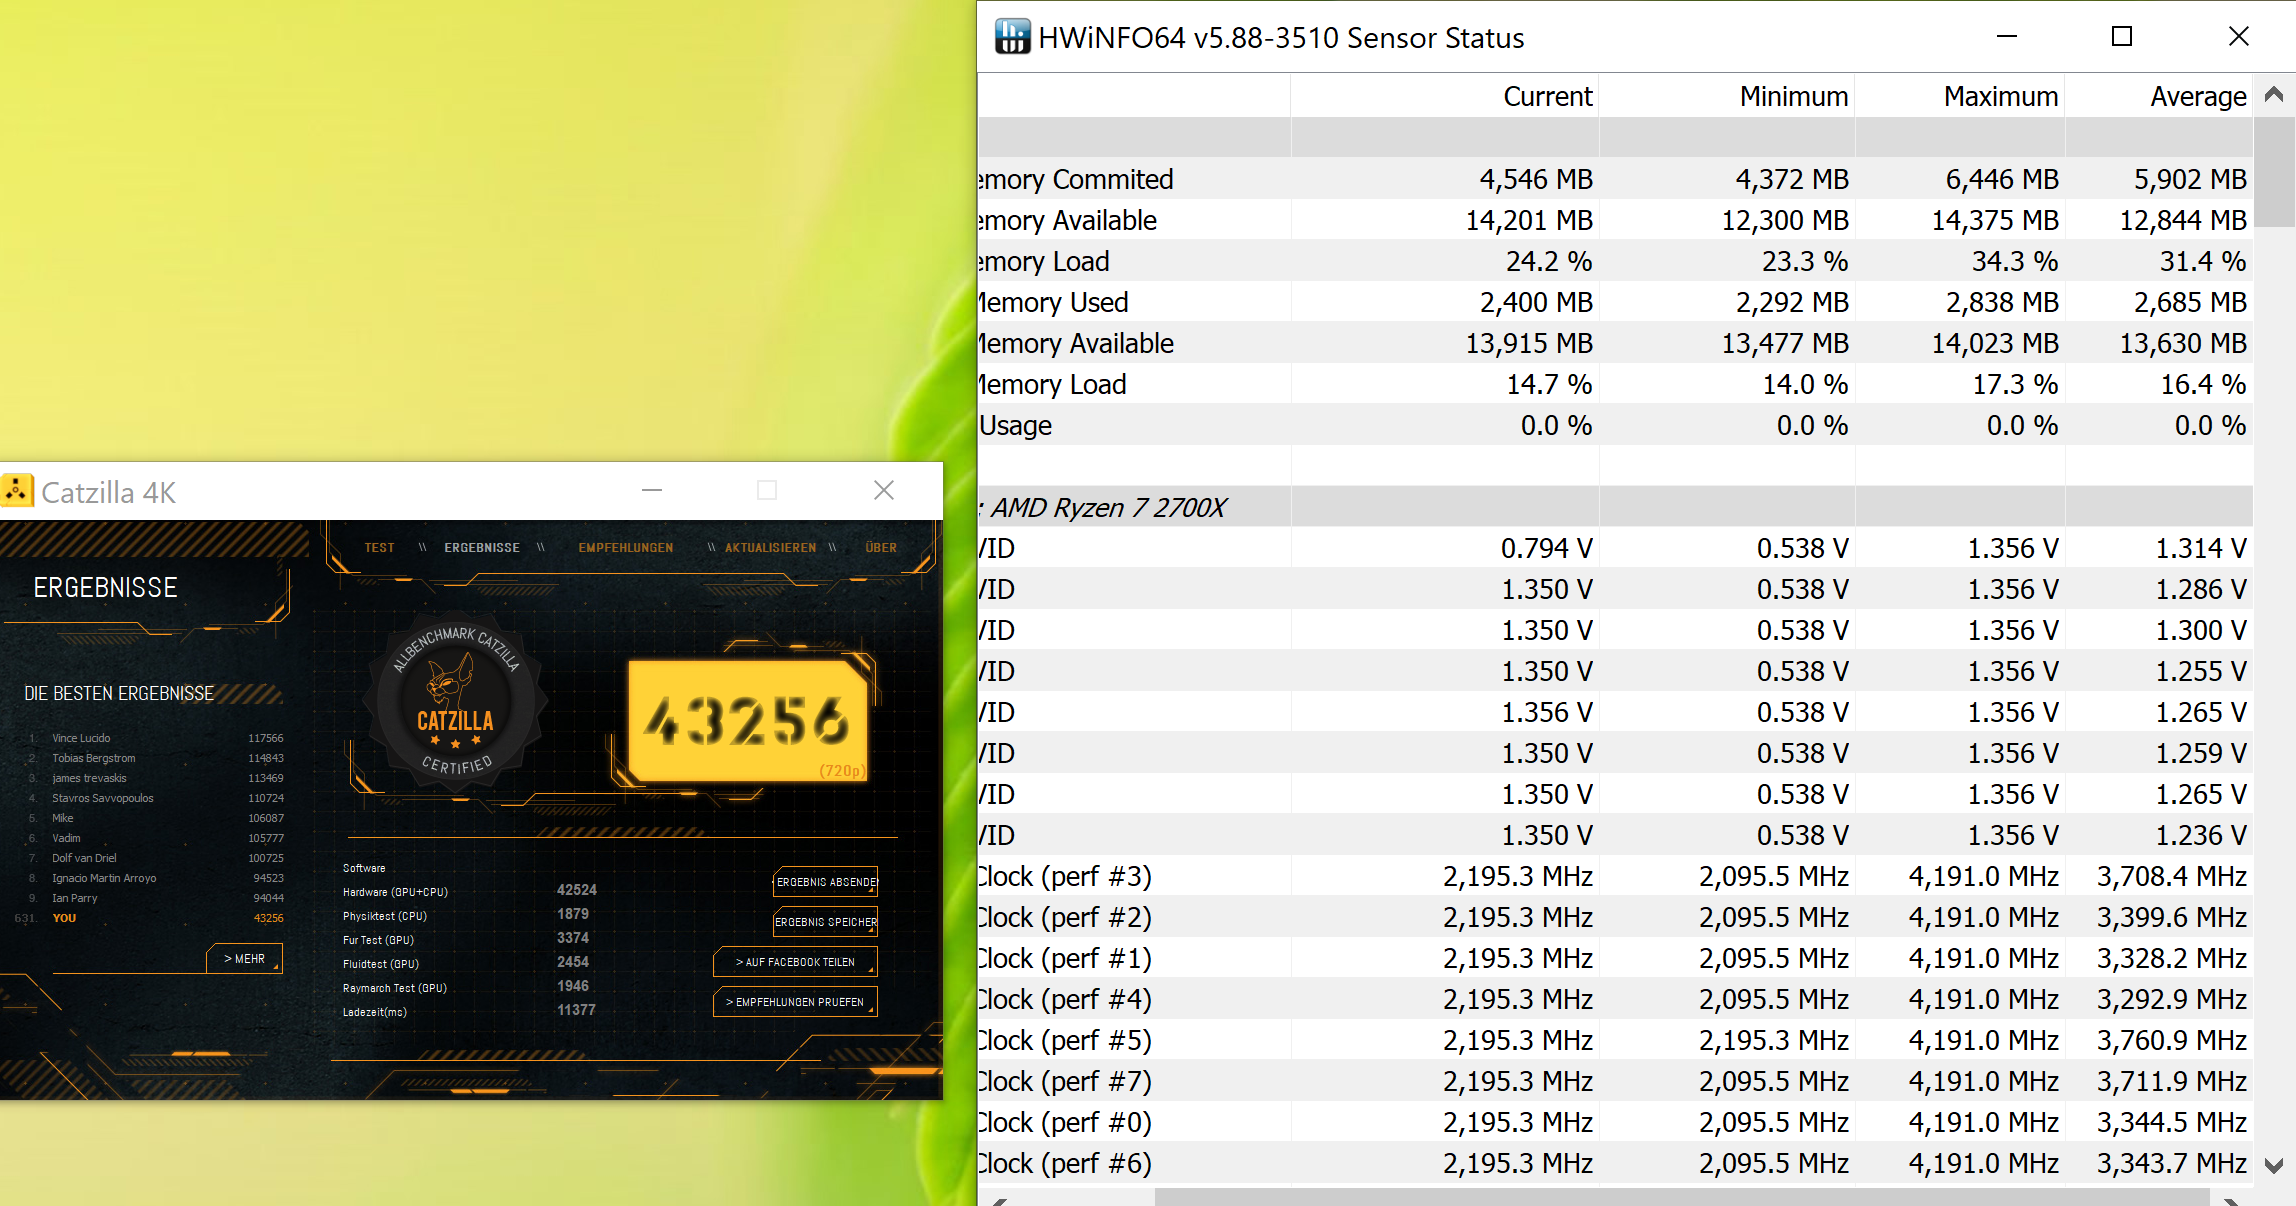The image size is (2296, 1206).
Task: Click the ERGEBNIS ABSENDEN button
Action: click(825, 882)
